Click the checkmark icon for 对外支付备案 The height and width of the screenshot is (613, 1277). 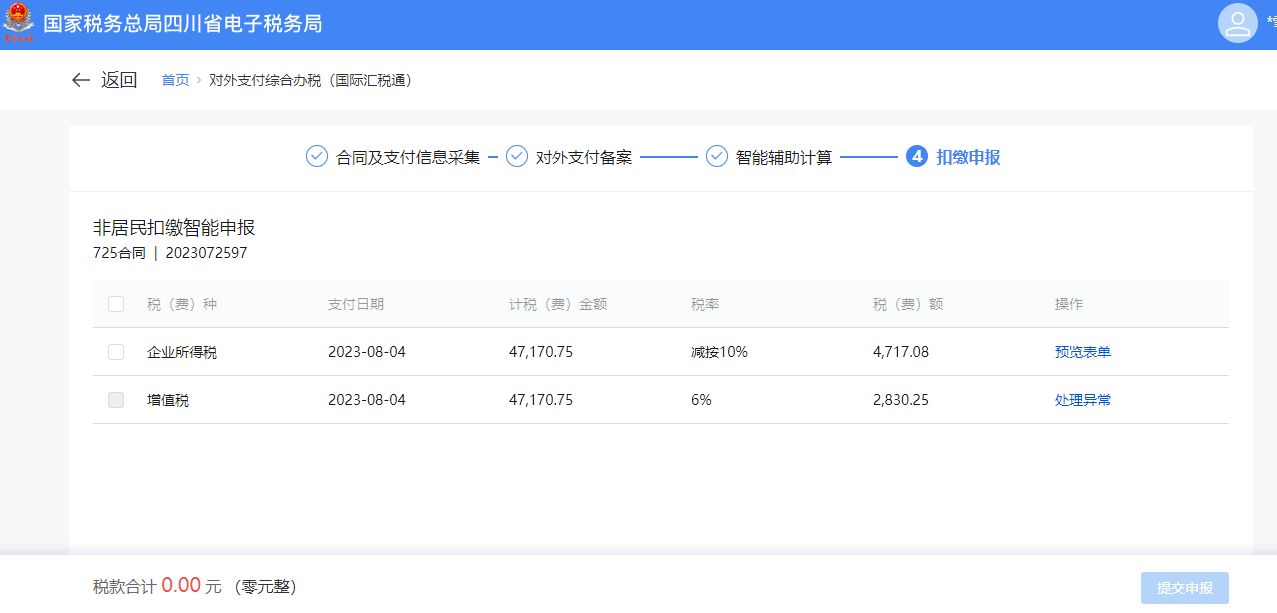(517, 157)
